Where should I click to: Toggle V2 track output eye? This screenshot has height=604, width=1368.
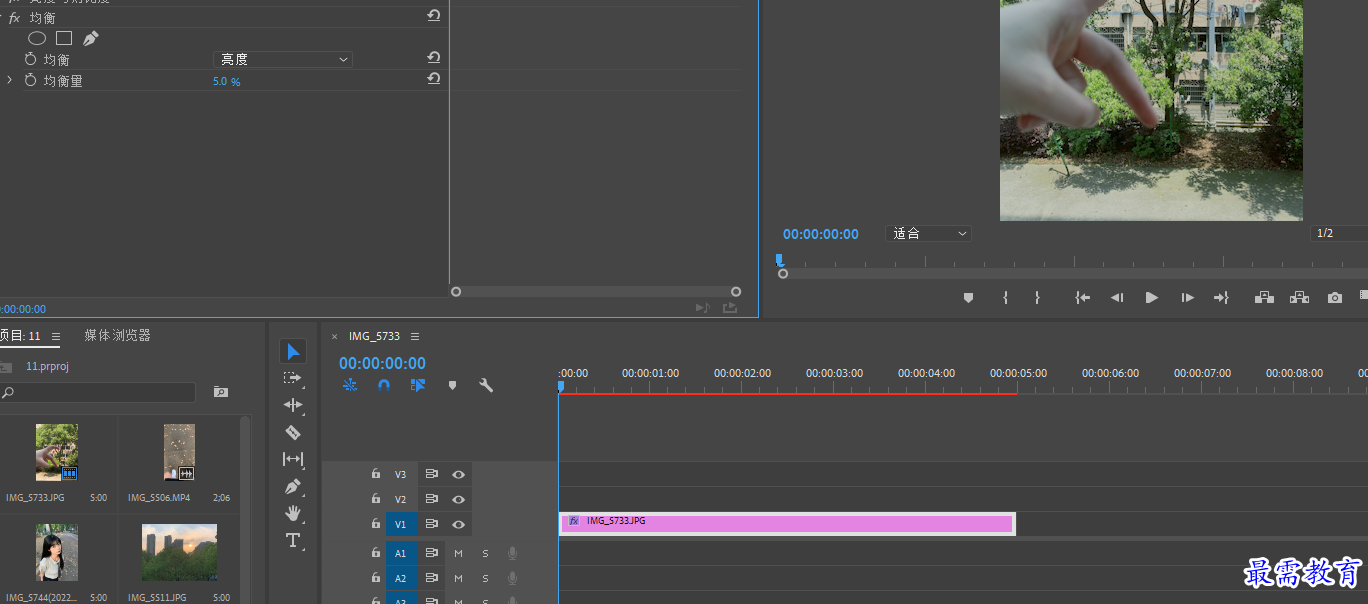tap(458, 499)
